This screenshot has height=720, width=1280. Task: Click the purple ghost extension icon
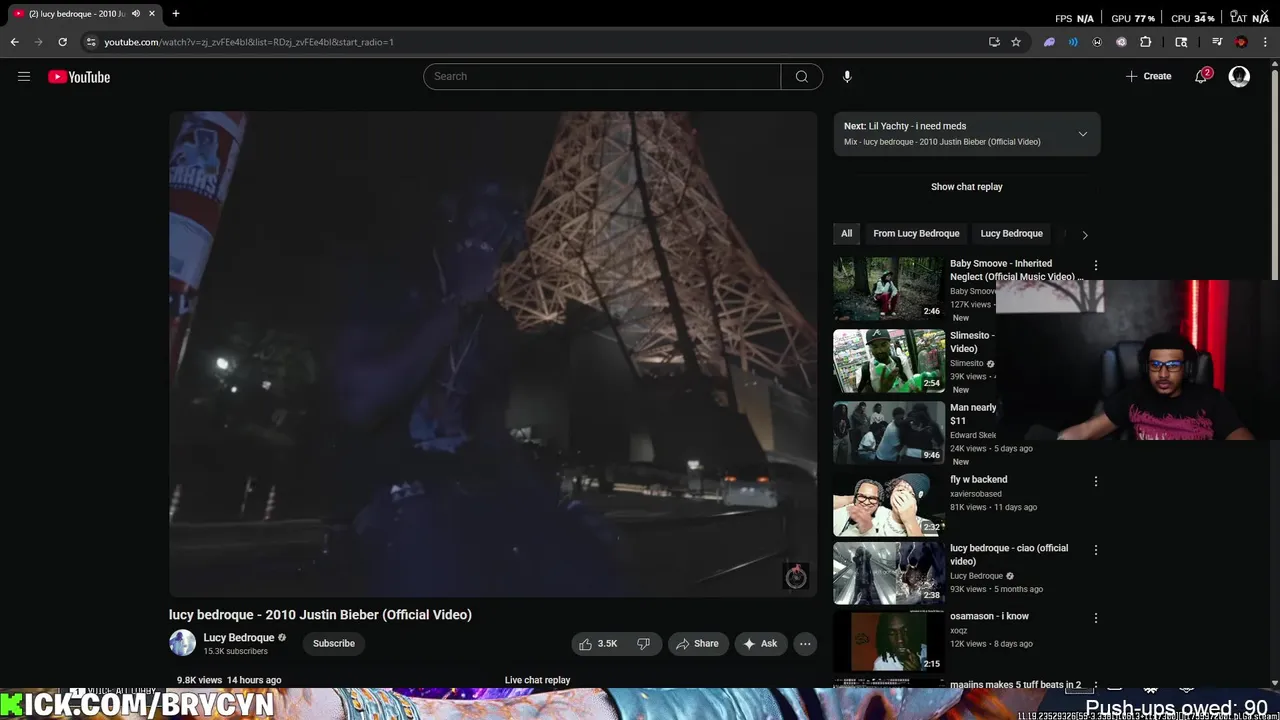(1049, 42)
